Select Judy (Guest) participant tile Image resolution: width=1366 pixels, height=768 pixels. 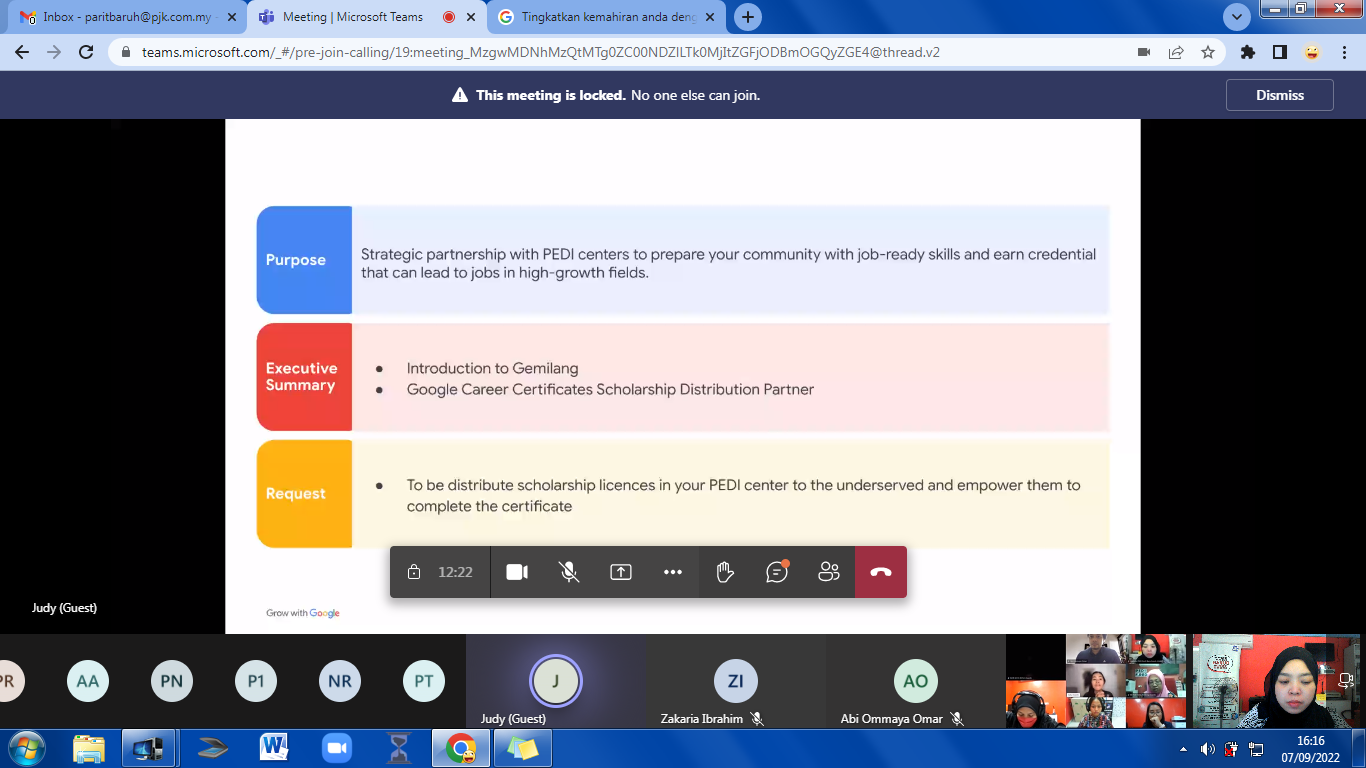(x=555, y=681)
